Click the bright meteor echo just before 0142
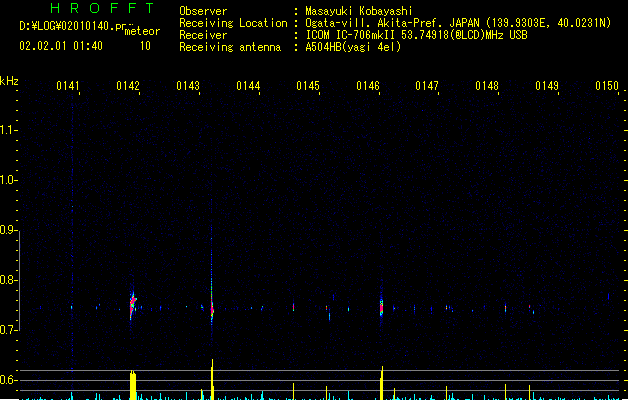 click(133, 305)
